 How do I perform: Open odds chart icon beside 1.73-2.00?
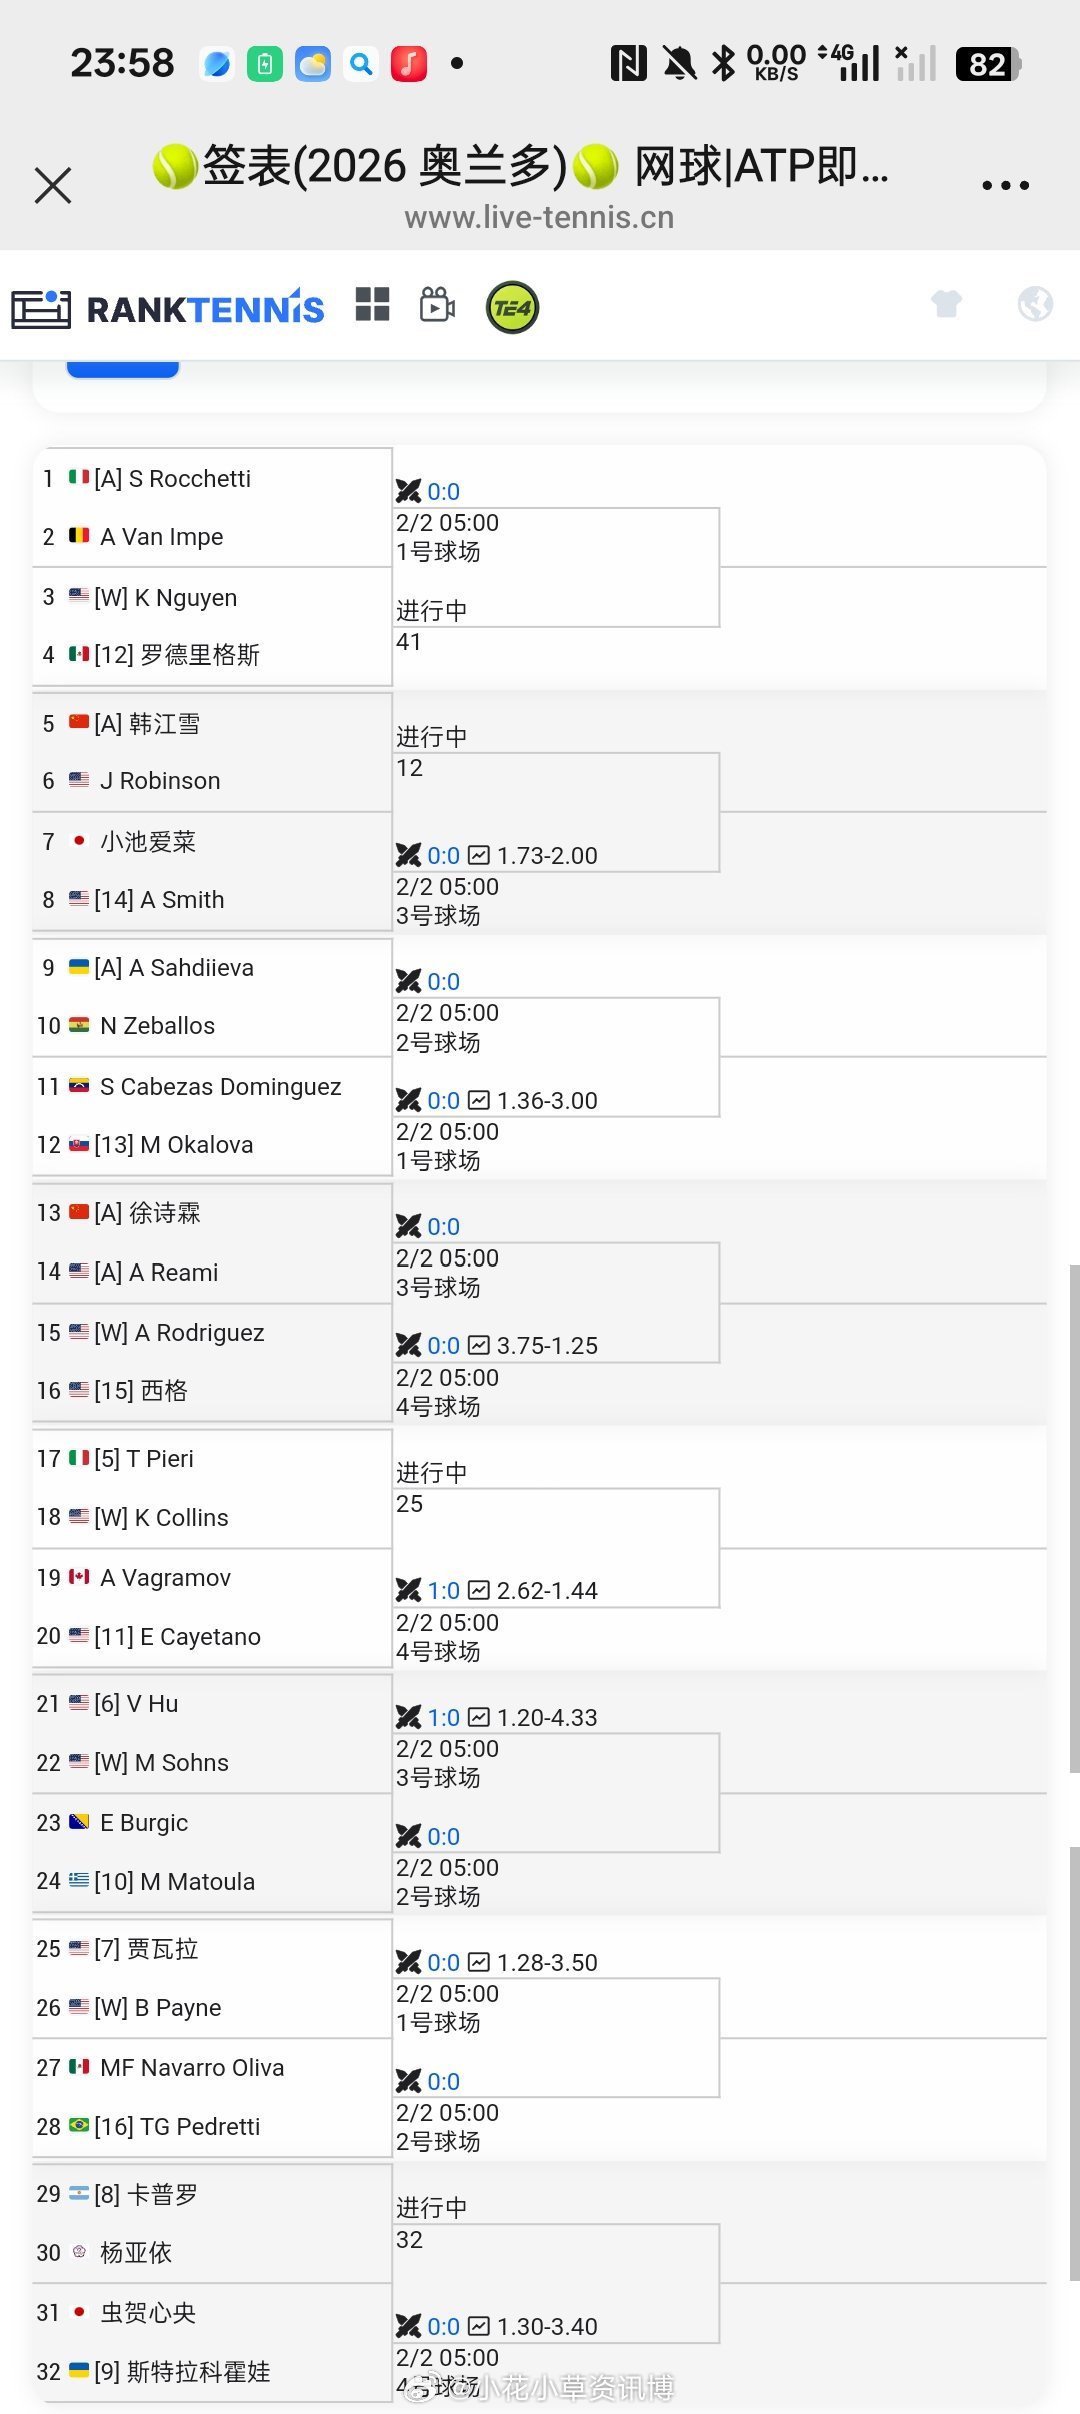(x=480, y=855)
